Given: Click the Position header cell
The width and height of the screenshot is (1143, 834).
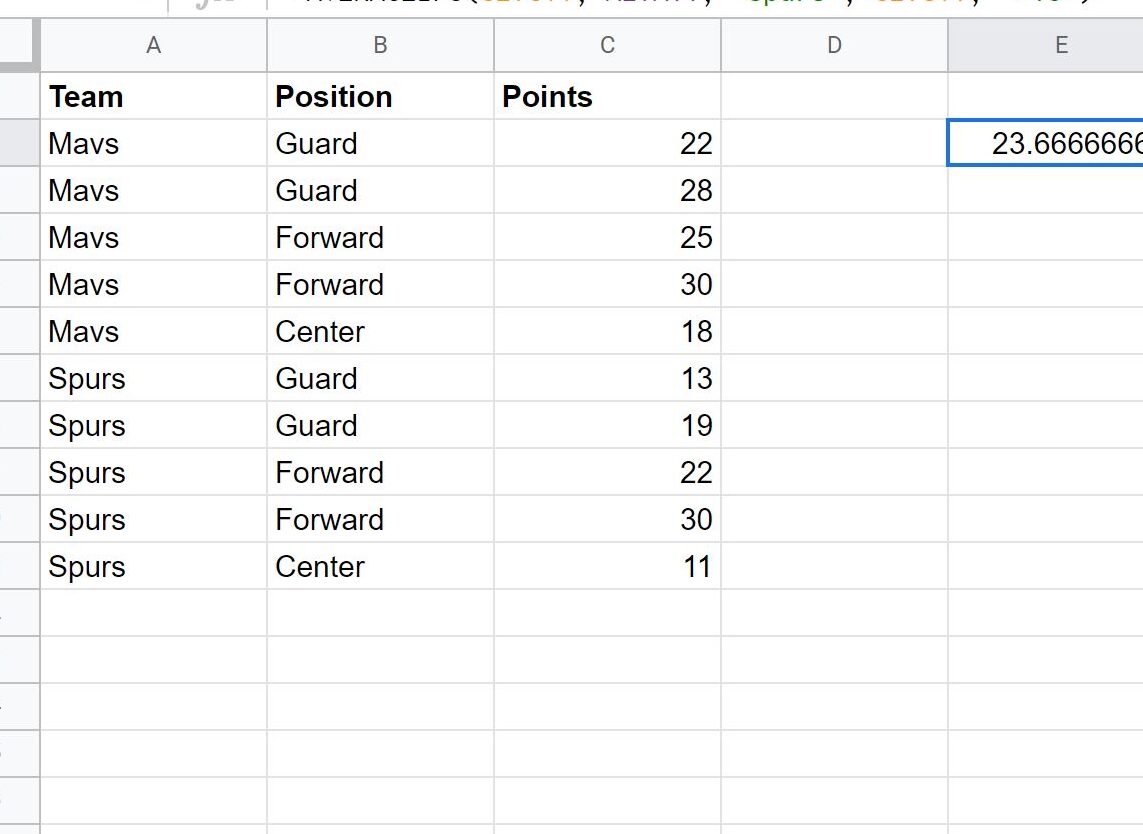Looking at the screenshot, I should pos(380,97).
